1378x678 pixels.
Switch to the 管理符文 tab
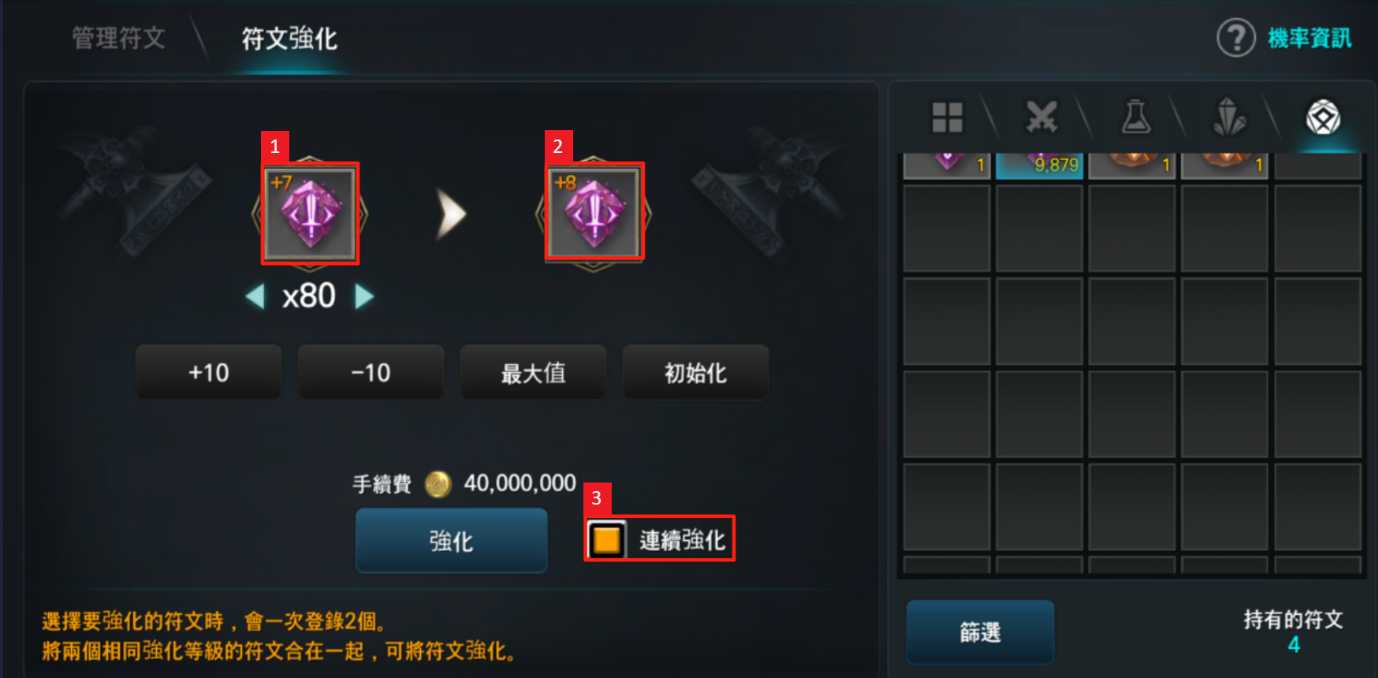119,39
